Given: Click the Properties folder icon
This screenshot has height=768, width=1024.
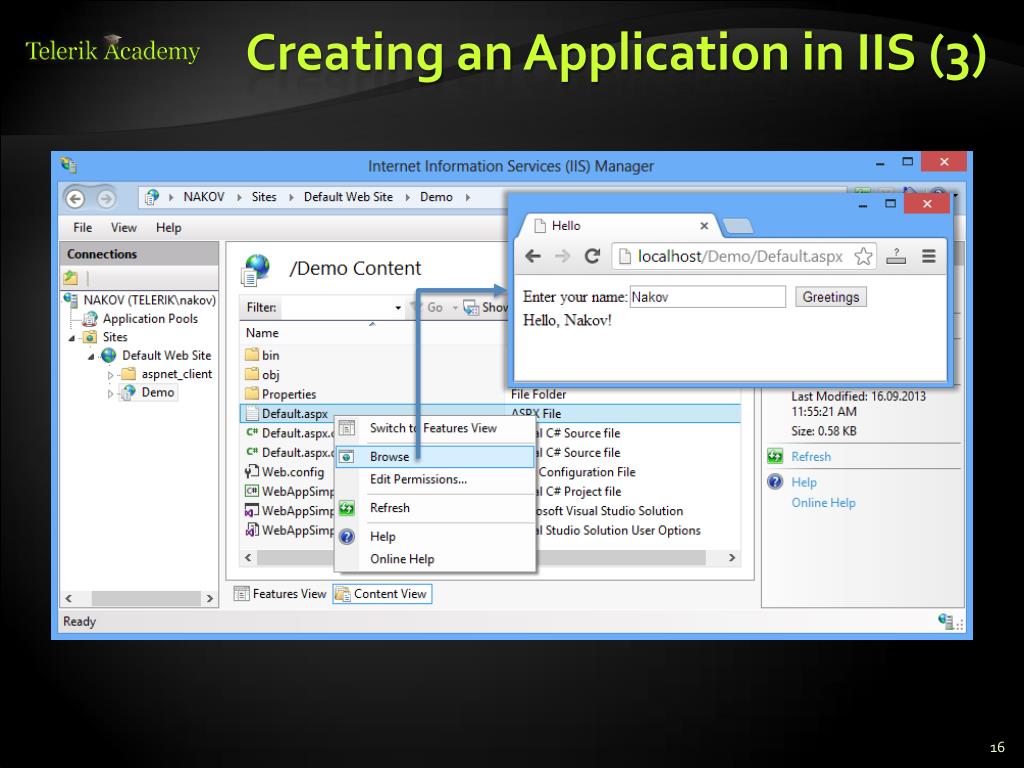Looking at the screenshot, I should 252,394.
